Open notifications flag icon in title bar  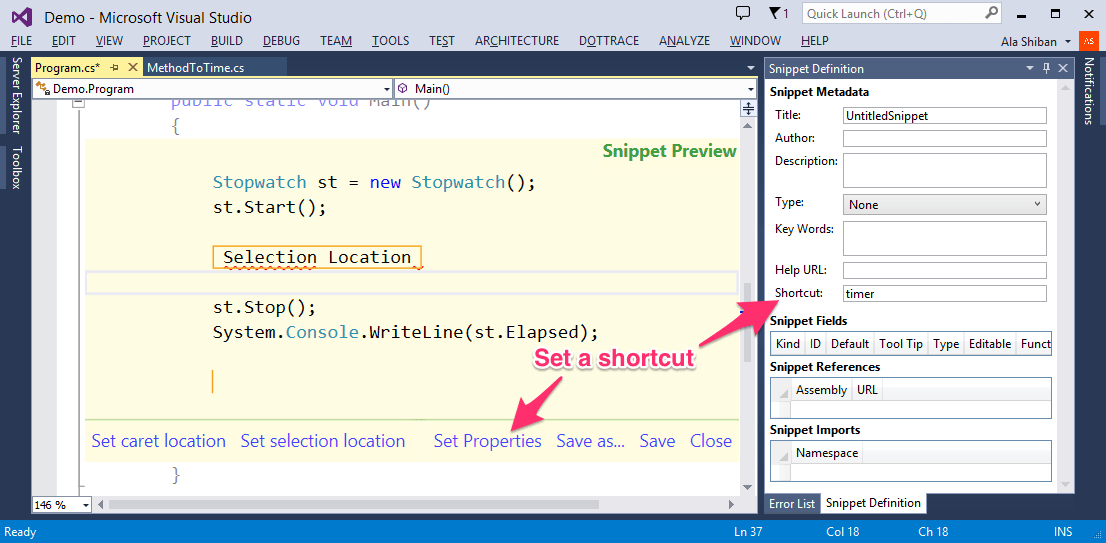[774, 13]
